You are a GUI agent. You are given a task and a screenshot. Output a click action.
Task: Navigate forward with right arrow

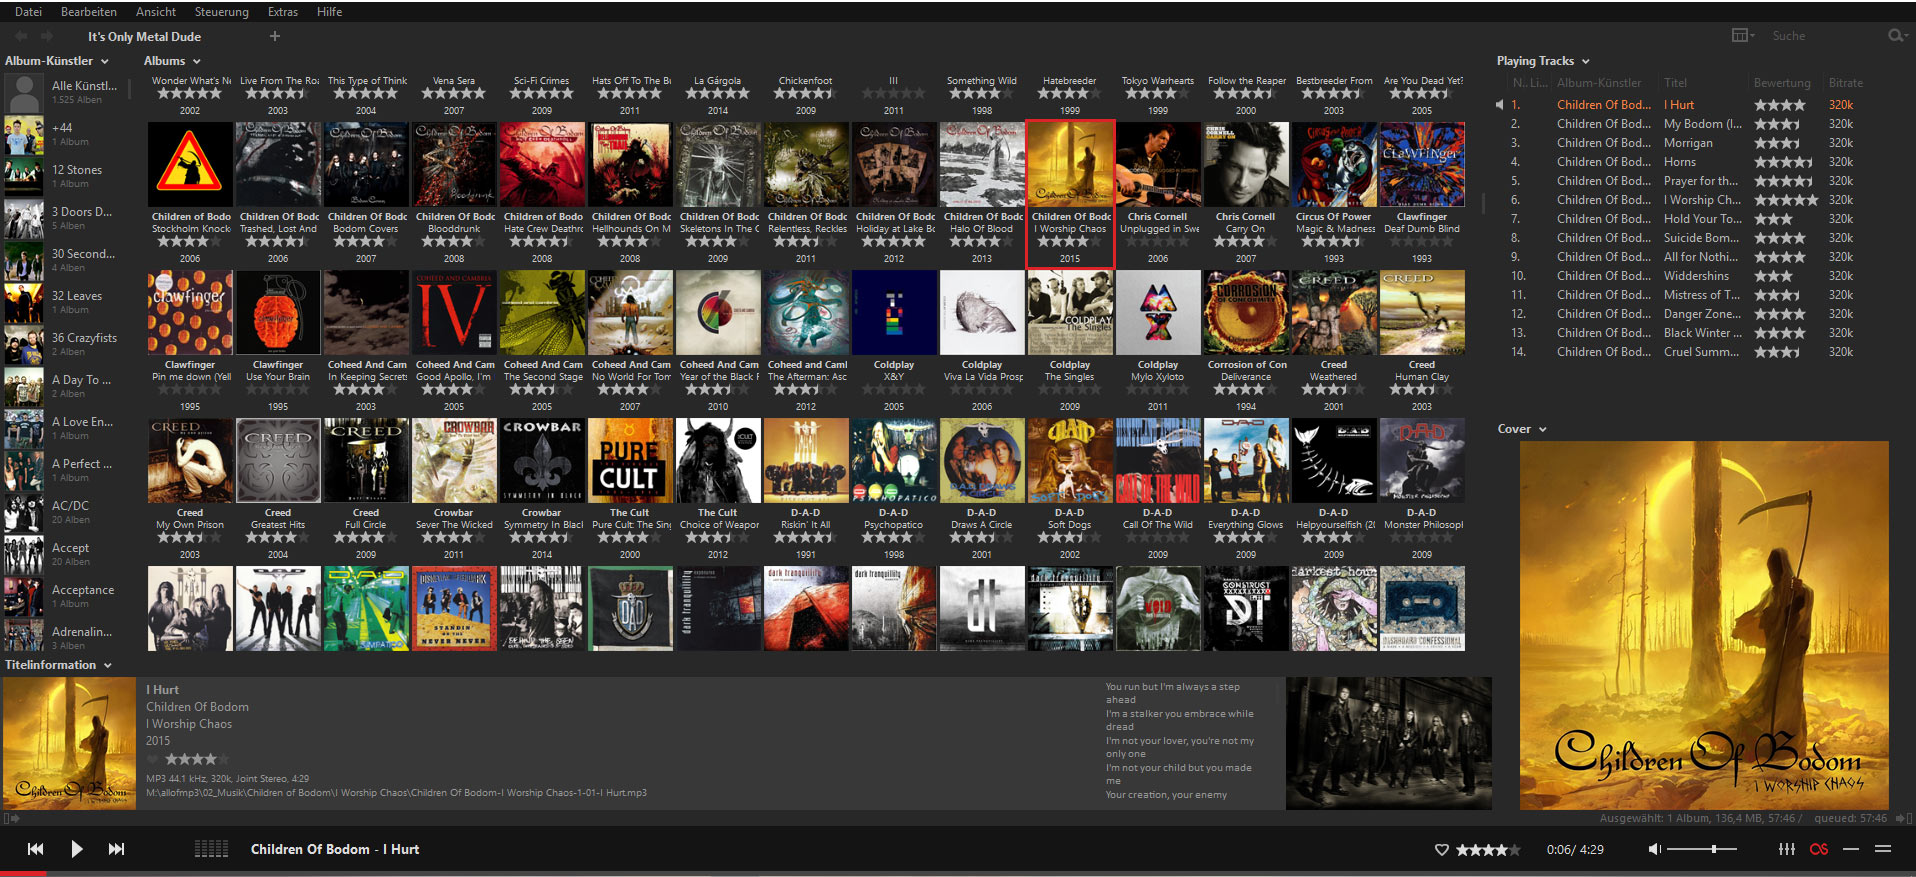tap(46, 36)
